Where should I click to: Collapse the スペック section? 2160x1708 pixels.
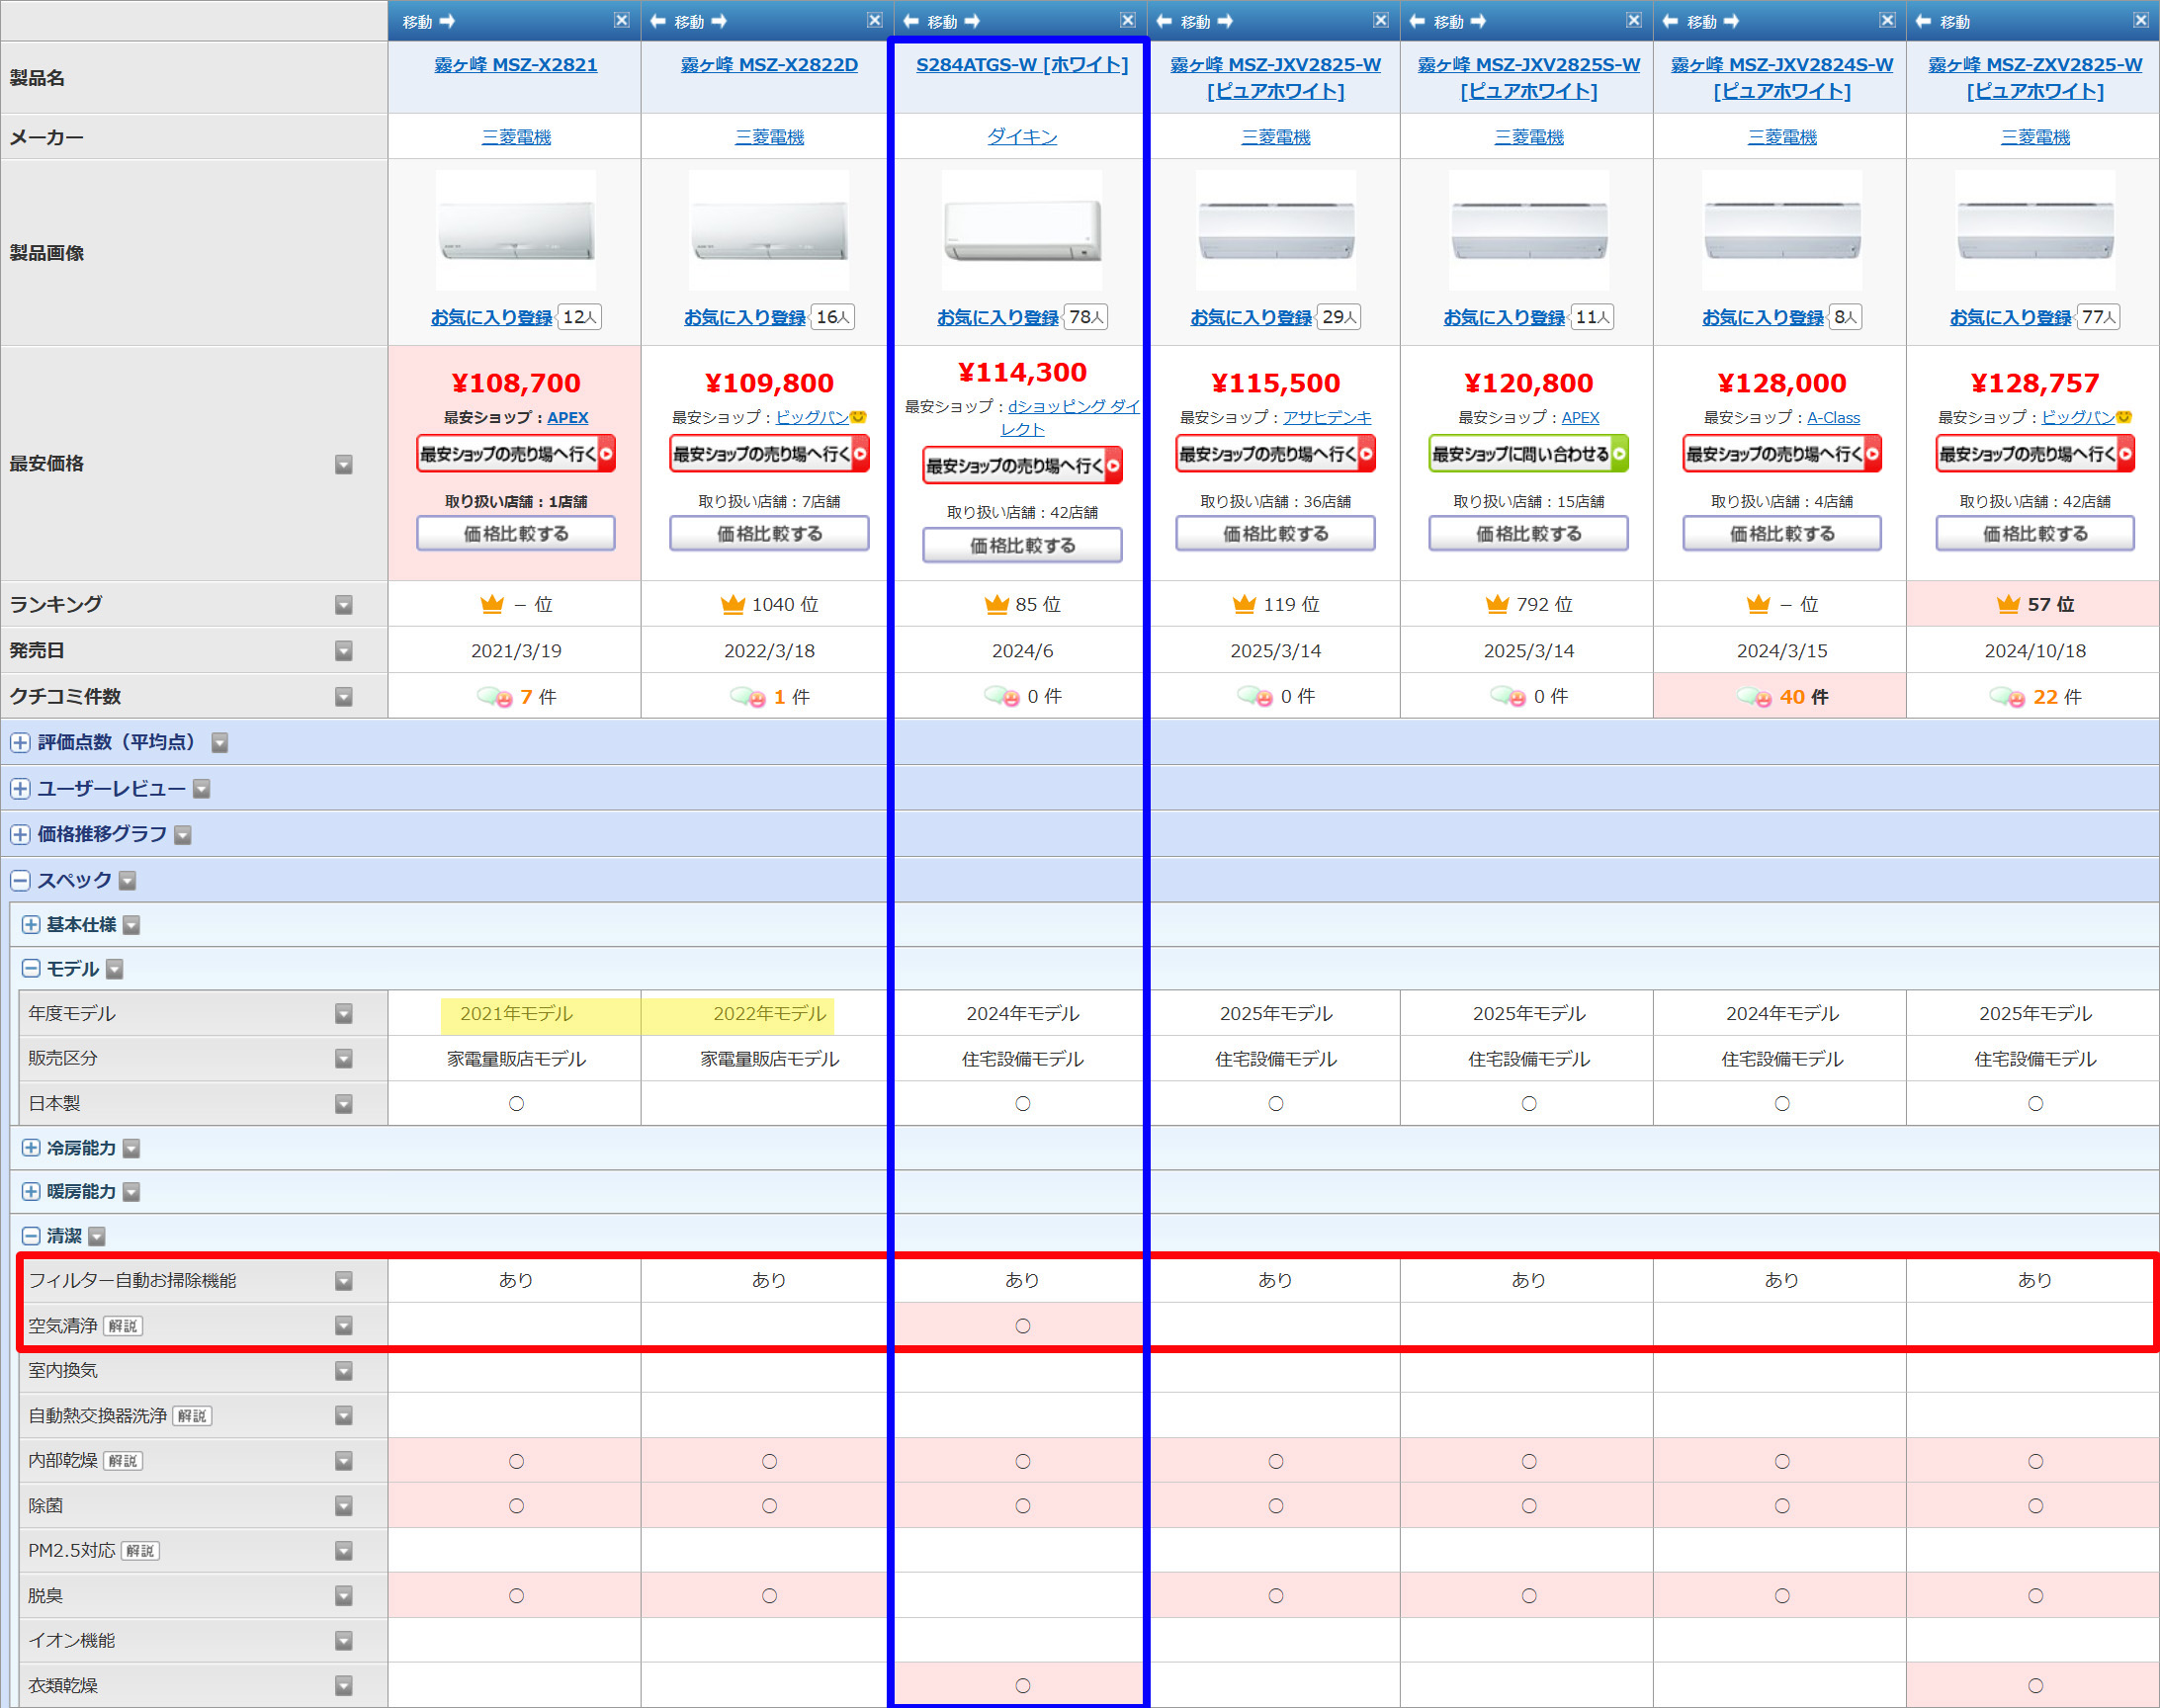pyautogui.click(x=21, y=880)
